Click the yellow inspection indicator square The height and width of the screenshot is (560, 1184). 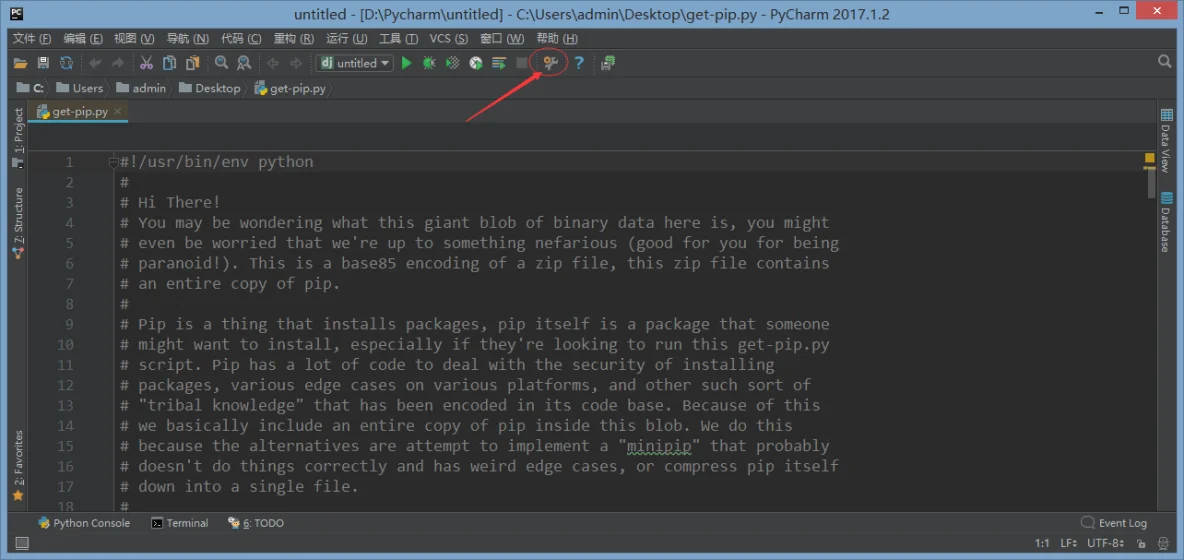pyautogui.click(x=1150, y=158)
